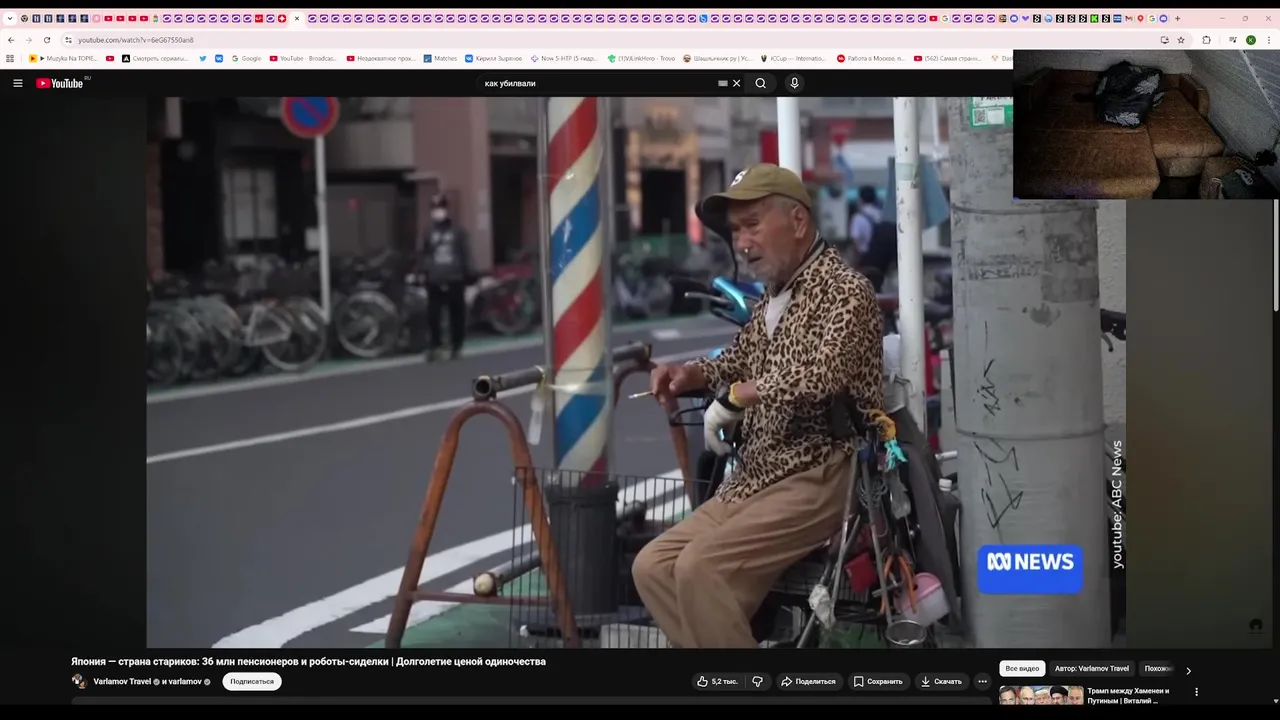Switch to the Google Maps tab
The width and height of the screenshot is (1280, 720).
click(1140, 18)
